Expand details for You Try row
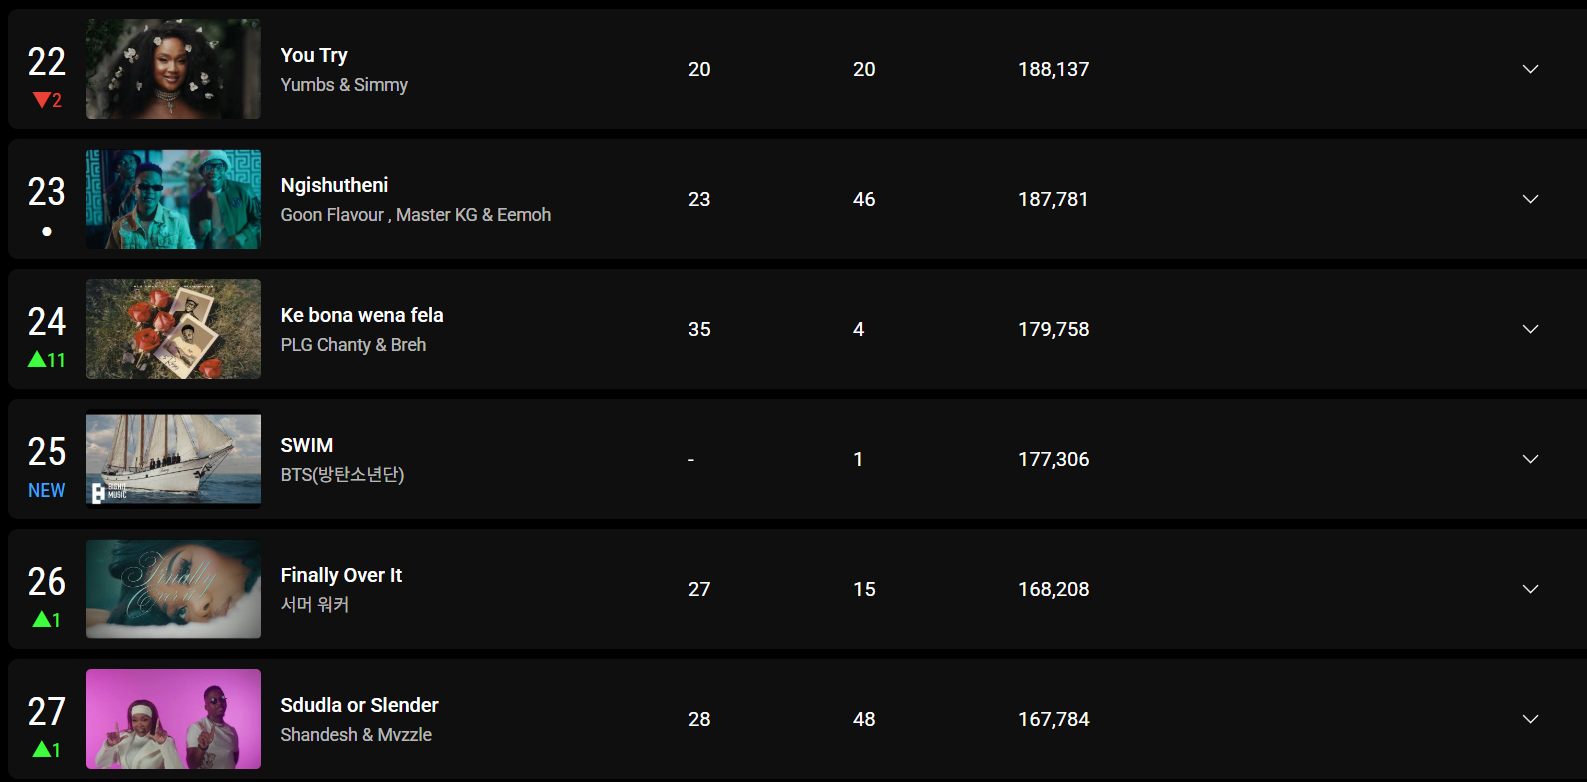This screenshot has width=1587, height=782. pyautogui.click(x=1530, y=69)
